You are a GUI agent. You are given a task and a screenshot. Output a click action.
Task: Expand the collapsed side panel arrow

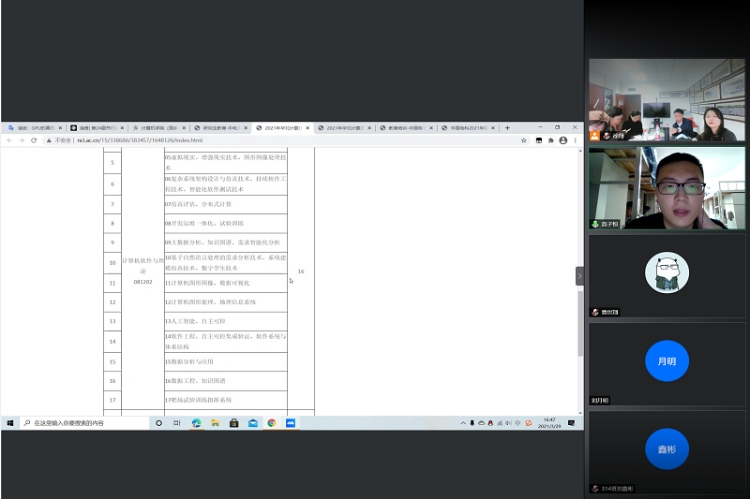tap(579, 275)
